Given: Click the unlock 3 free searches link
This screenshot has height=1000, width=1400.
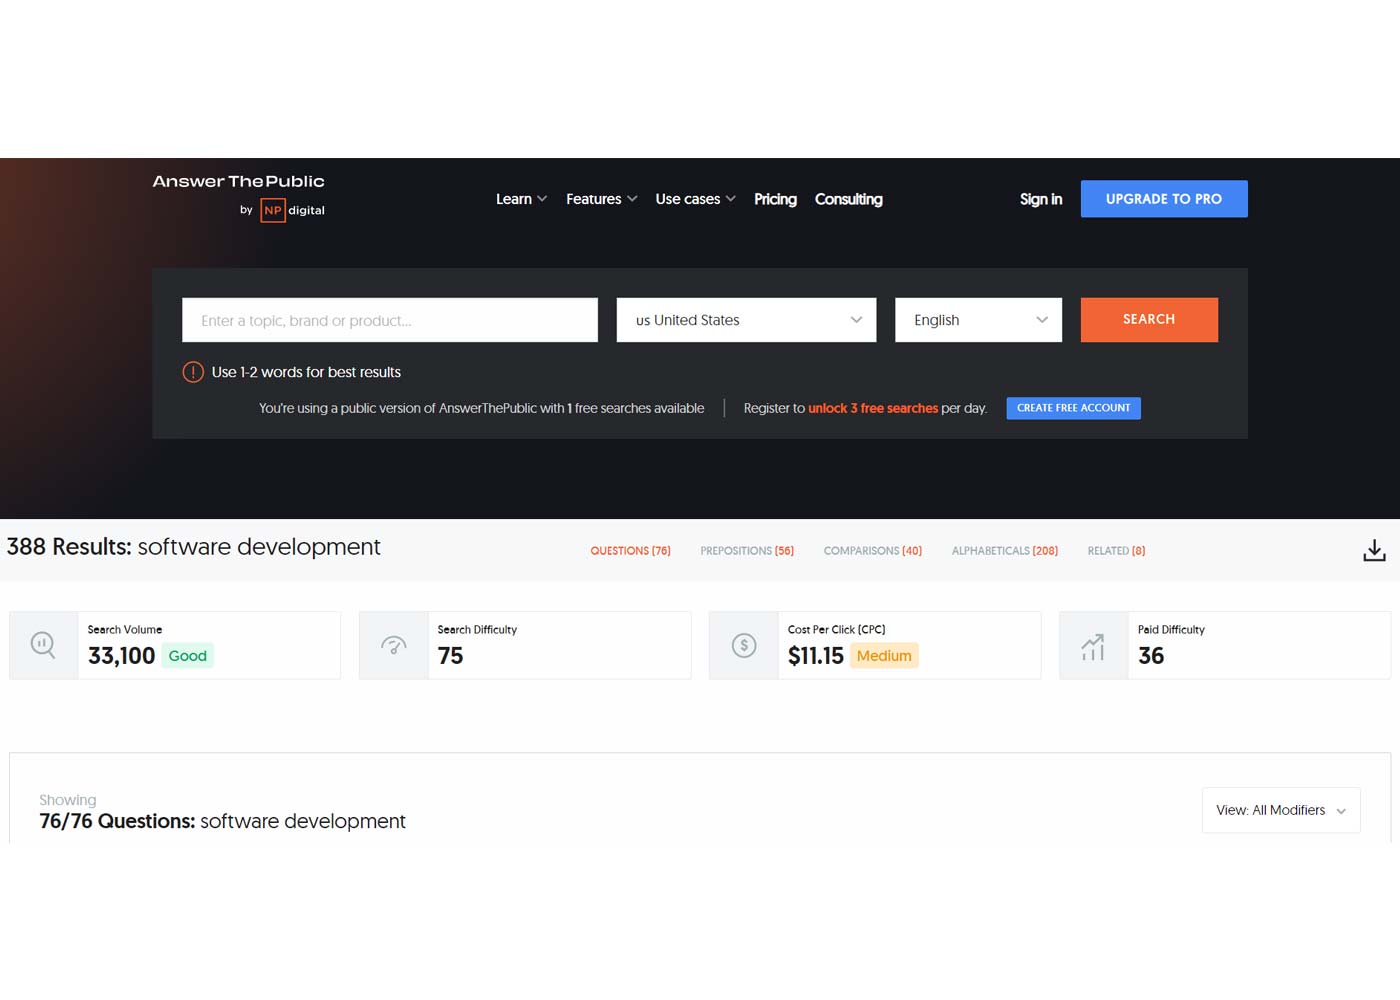Looking at the screenshot, I should coord(873,408).
